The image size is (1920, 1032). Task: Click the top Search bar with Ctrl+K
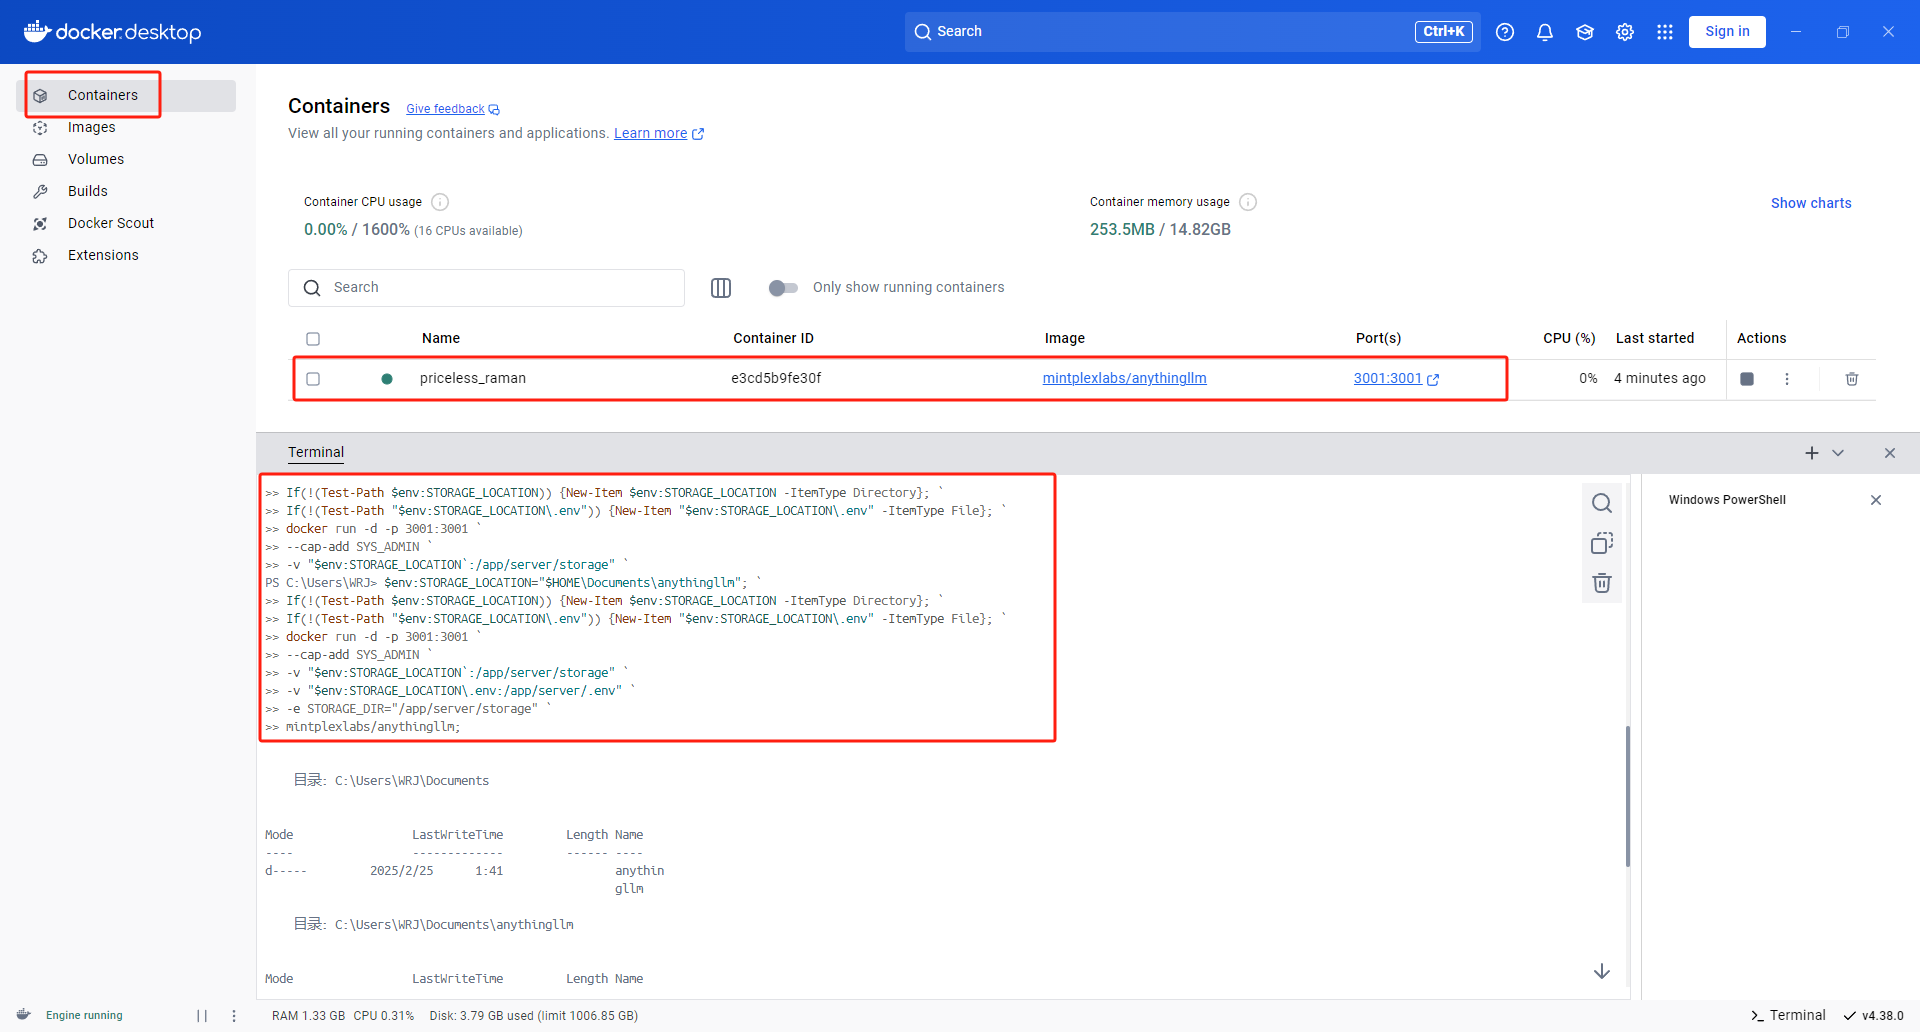pyautogui.click(x=1193, y=31)
